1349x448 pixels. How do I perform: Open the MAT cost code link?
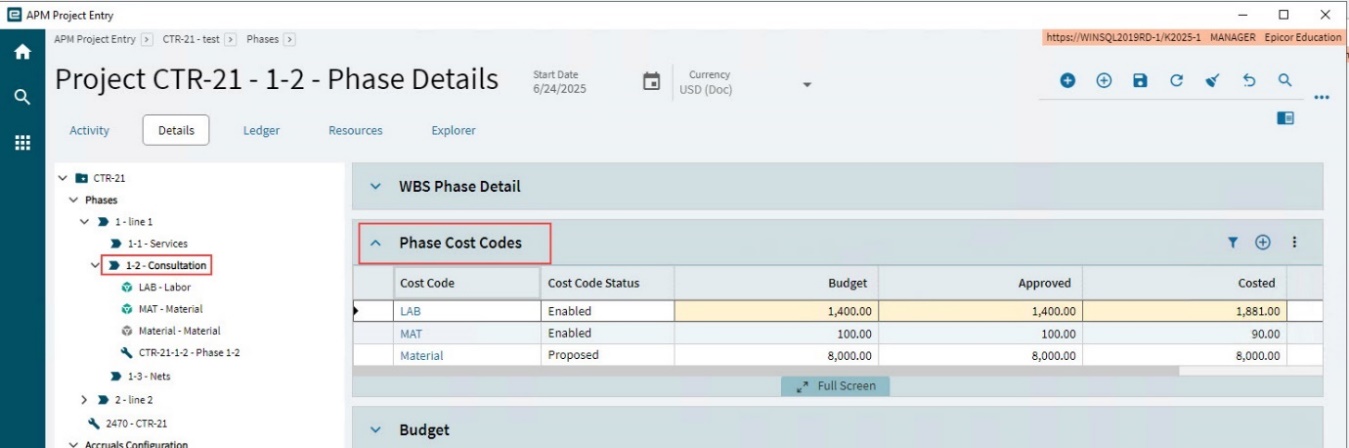(x=411, y=333)
